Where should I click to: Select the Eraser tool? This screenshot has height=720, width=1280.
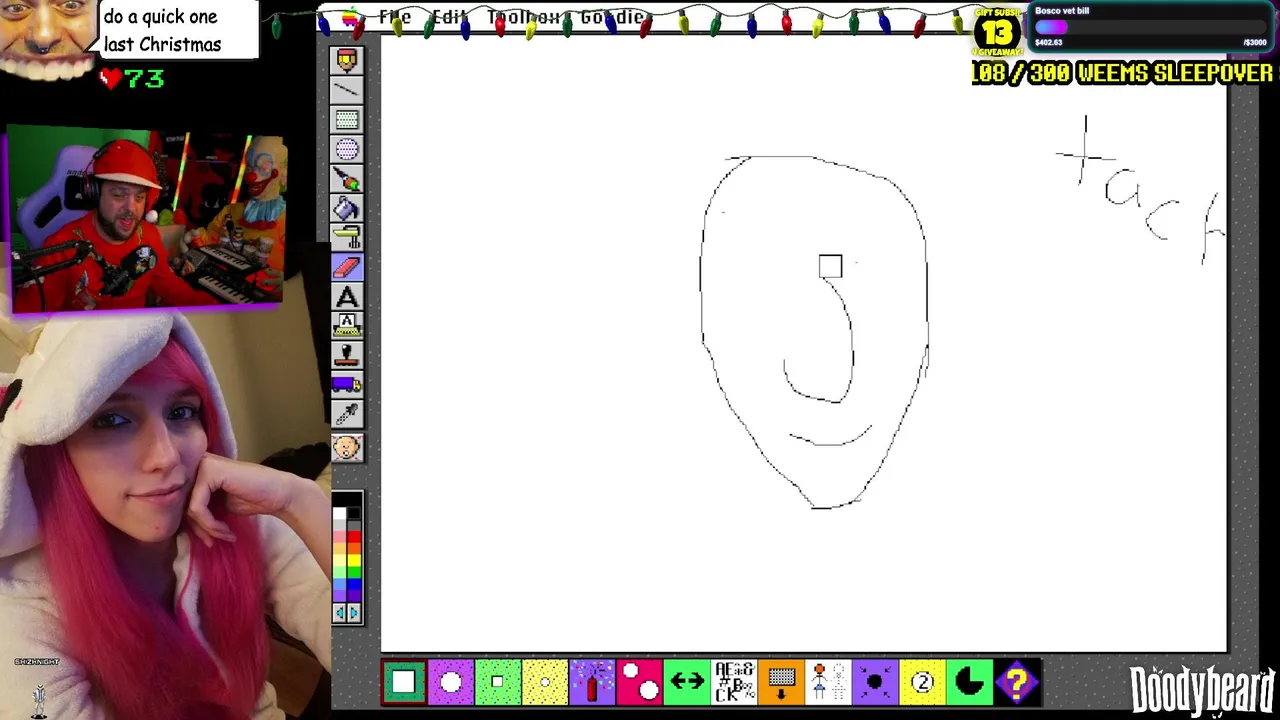(347, 267)
